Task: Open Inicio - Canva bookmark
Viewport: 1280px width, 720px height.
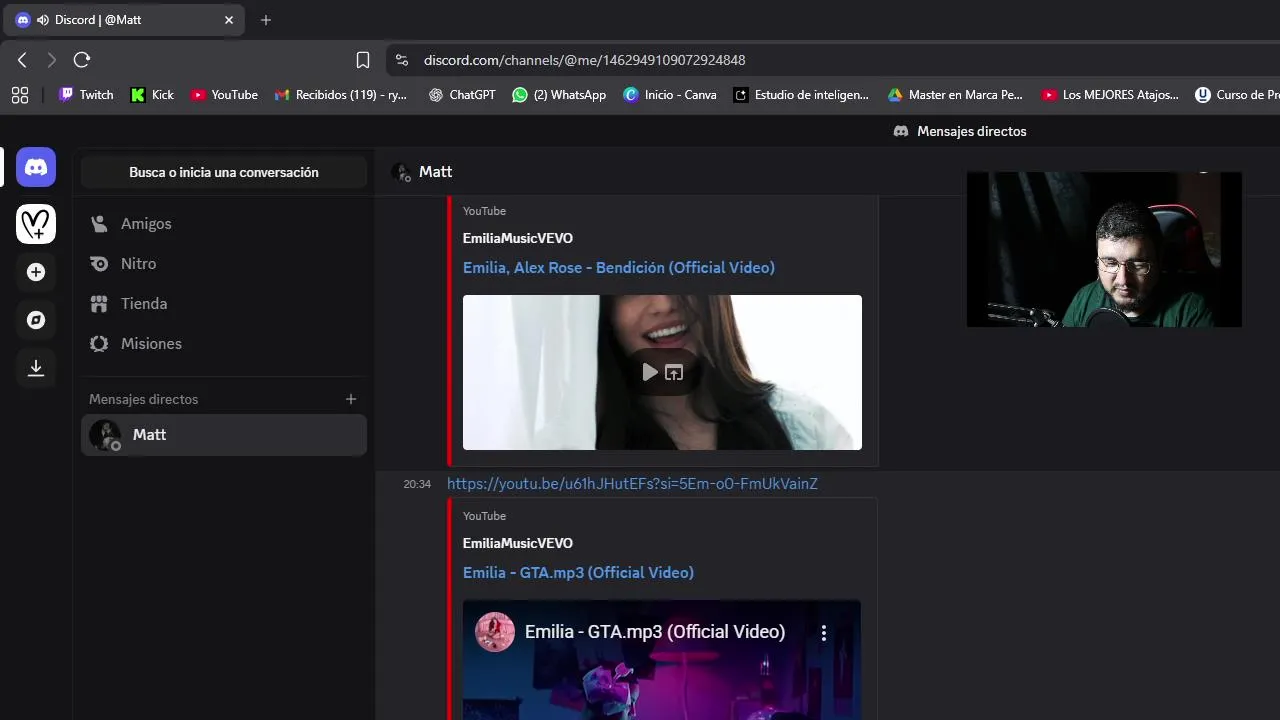Action: [x=670, y=95]
